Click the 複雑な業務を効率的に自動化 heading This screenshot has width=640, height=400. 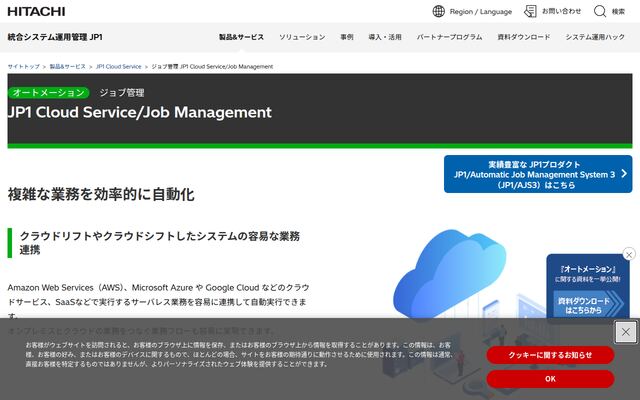point(101,194)
